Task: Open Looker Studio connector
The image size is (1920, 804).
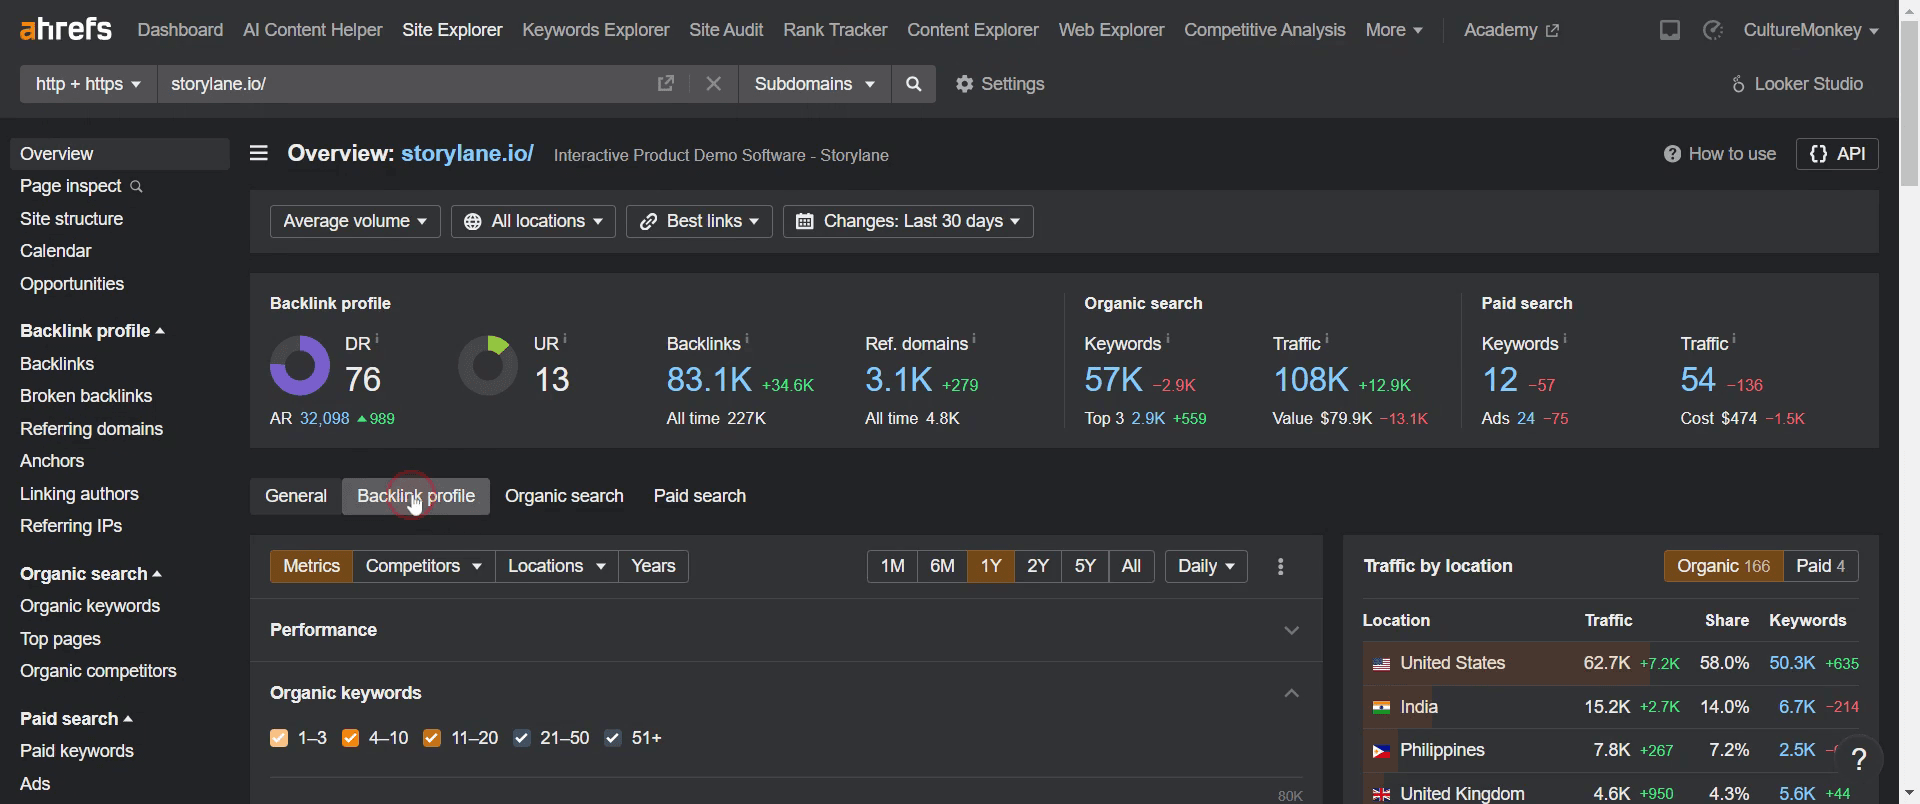Action: click(1797, 84)
